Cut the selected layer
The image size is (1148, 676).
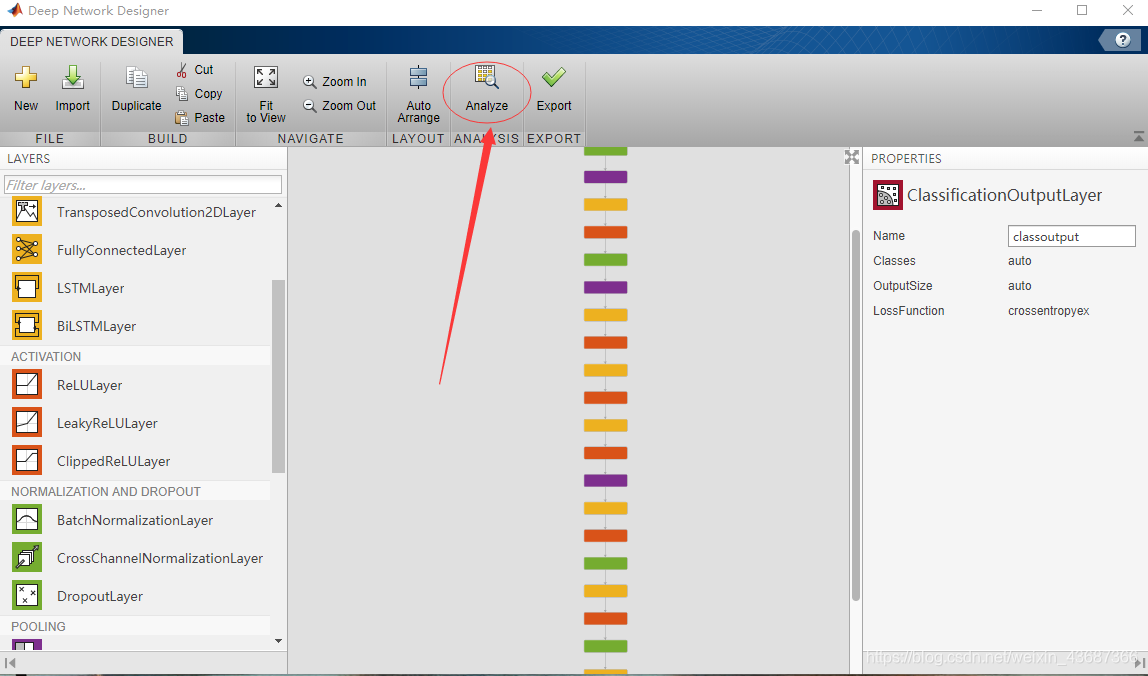[x=195, y=70]
